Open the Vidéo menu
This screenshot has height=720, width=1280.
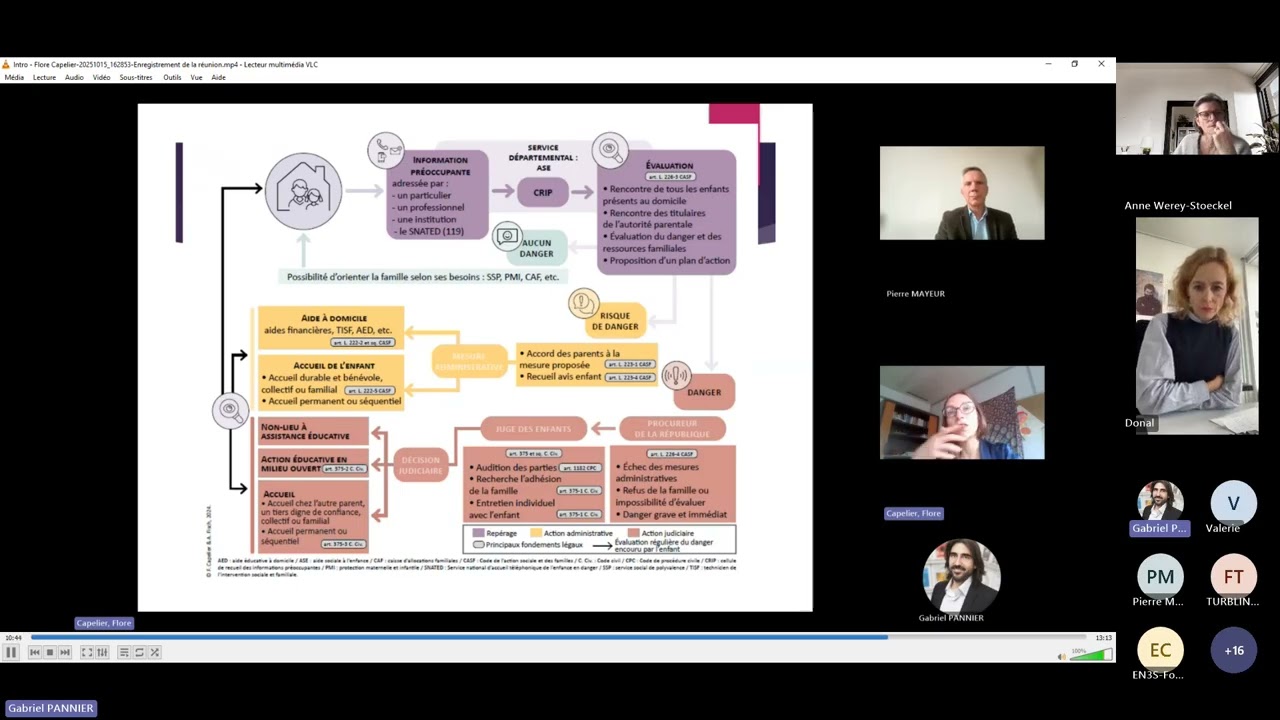coord(102,77)
